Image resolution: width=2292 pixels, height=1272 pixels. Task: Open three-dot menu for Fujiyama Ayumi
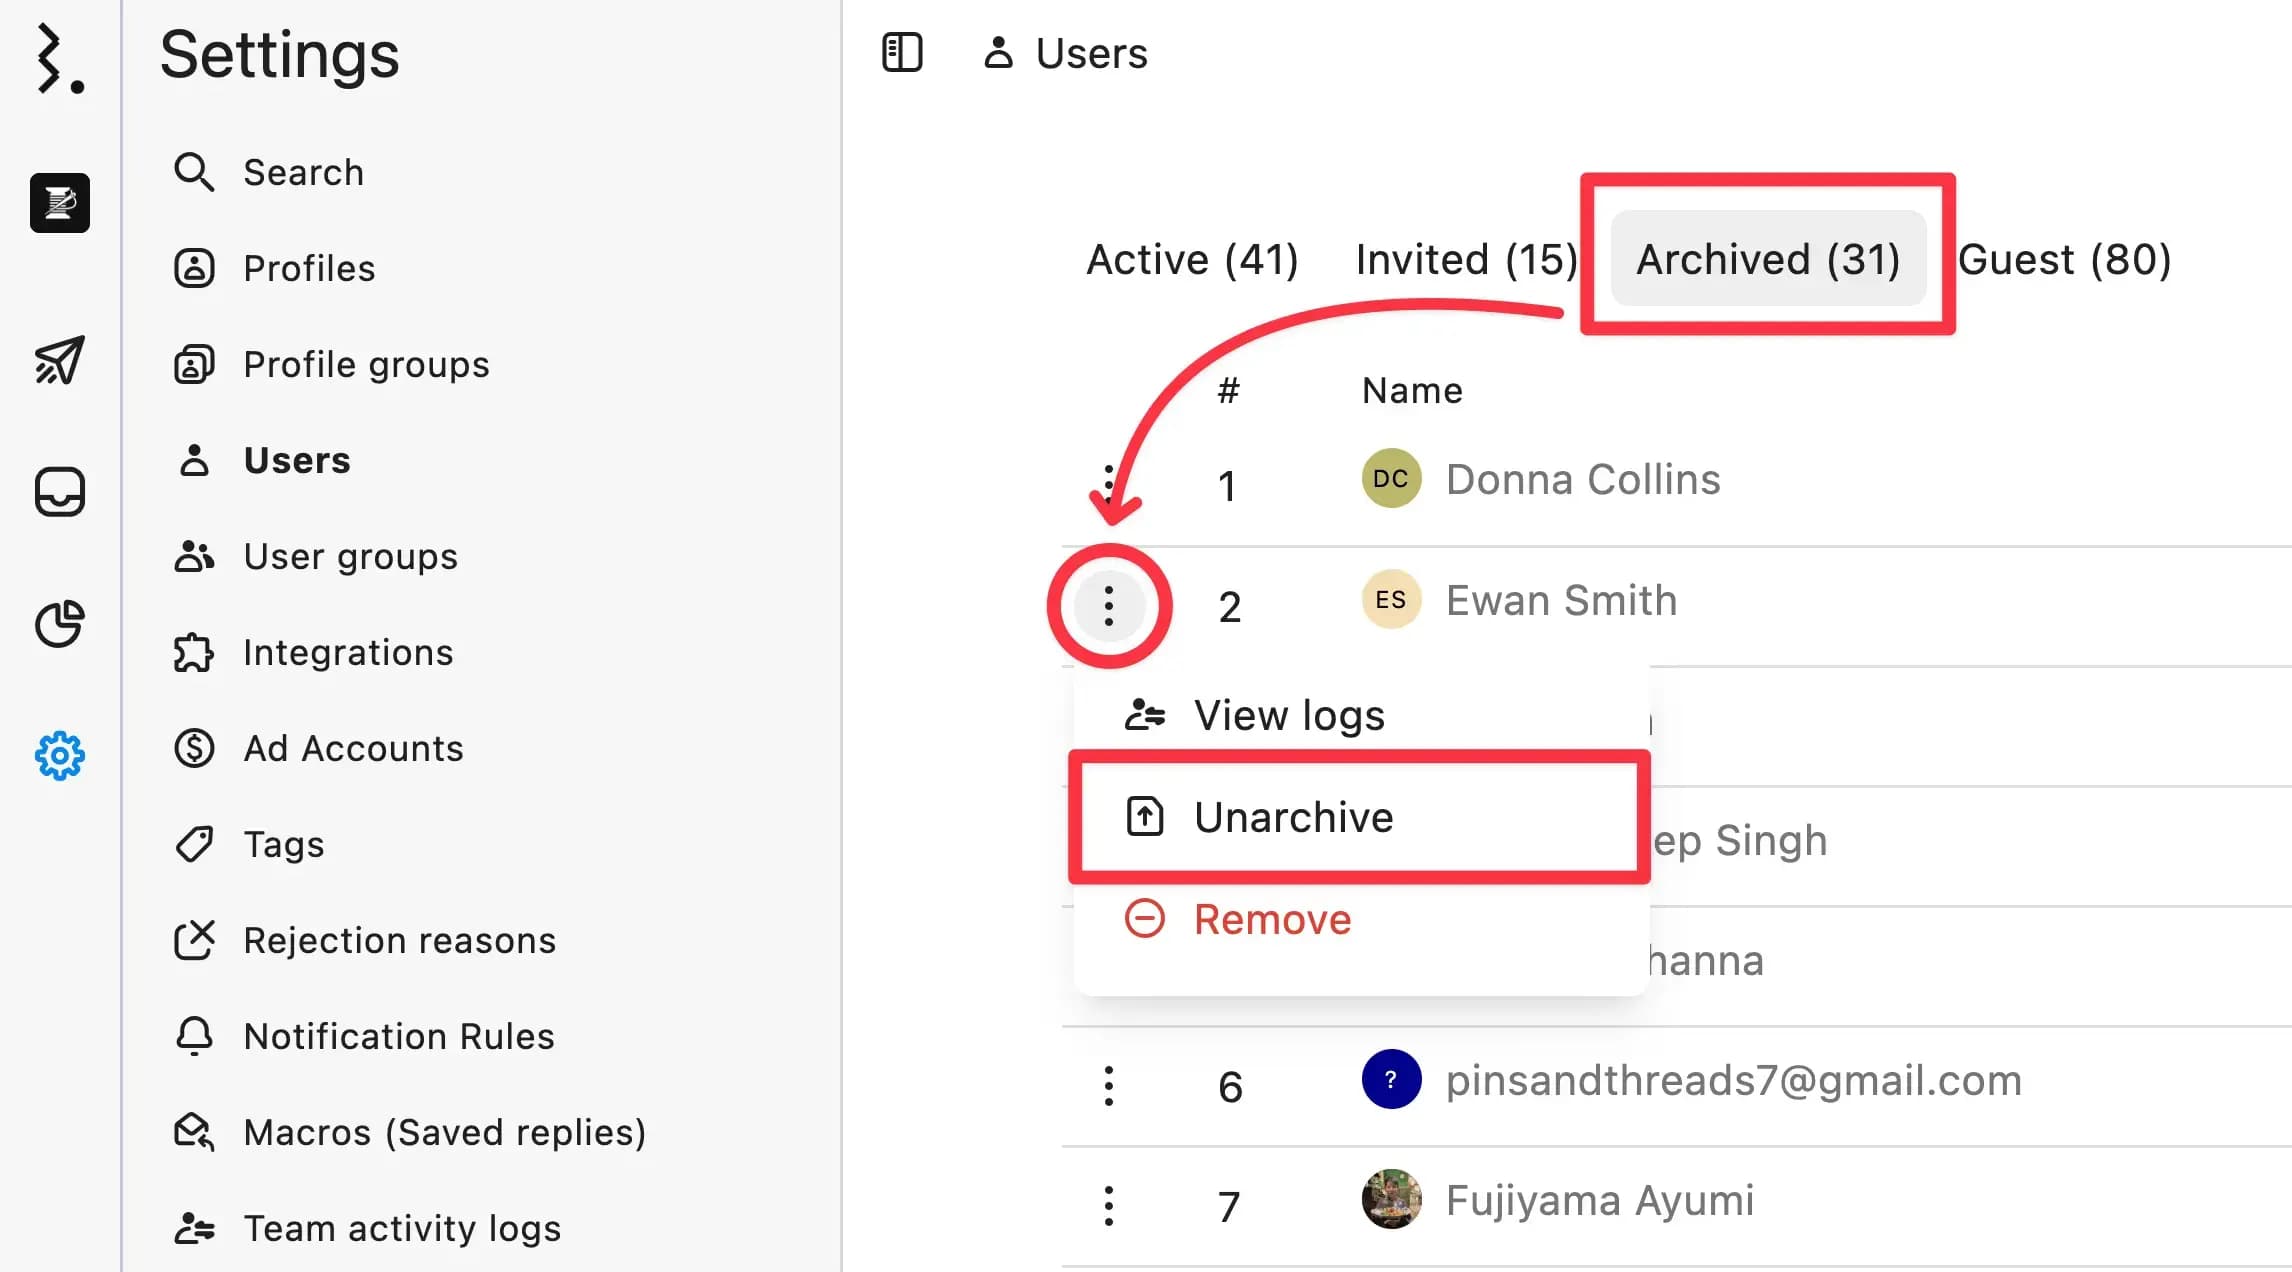point(1108,1206)
